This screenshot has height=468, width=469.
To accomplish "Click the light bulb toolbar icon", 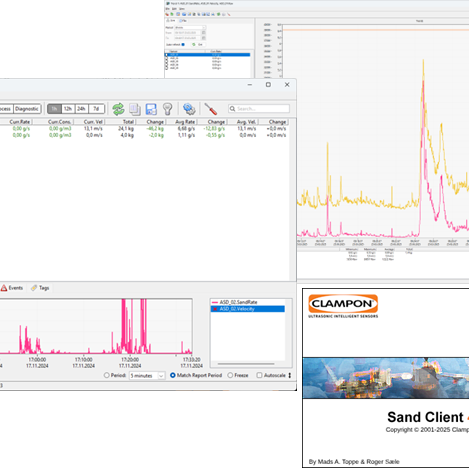I will pos(168,109).
